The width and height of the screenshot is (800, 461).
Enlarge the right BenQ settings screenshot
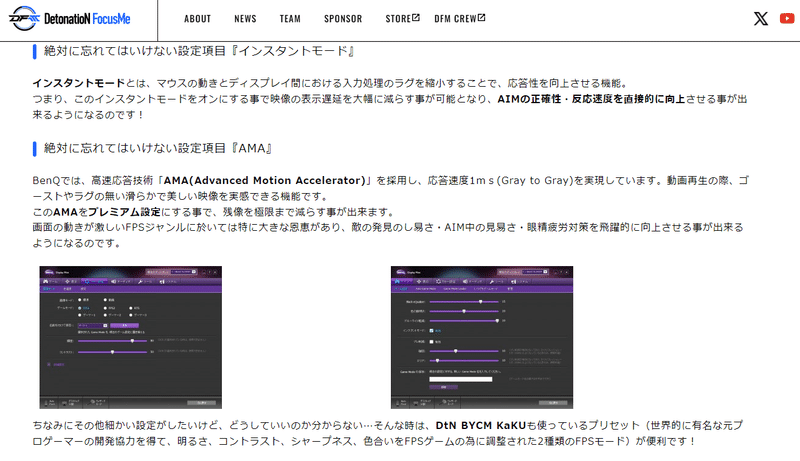click(482, 337)
